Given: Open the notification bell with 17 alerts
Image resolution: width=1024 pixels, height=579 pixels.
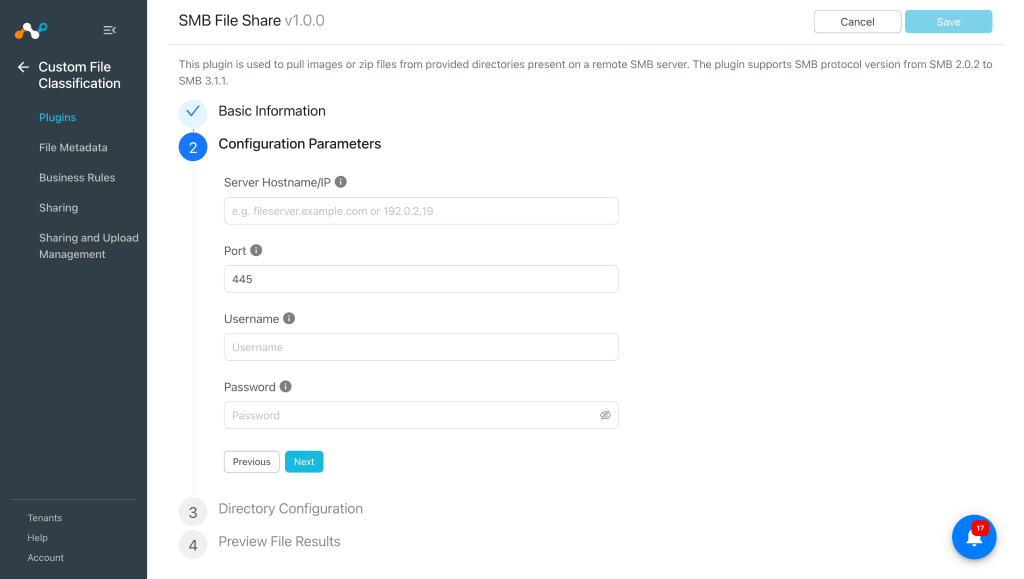Looking at the screenshot, I should tap(974, 537).
